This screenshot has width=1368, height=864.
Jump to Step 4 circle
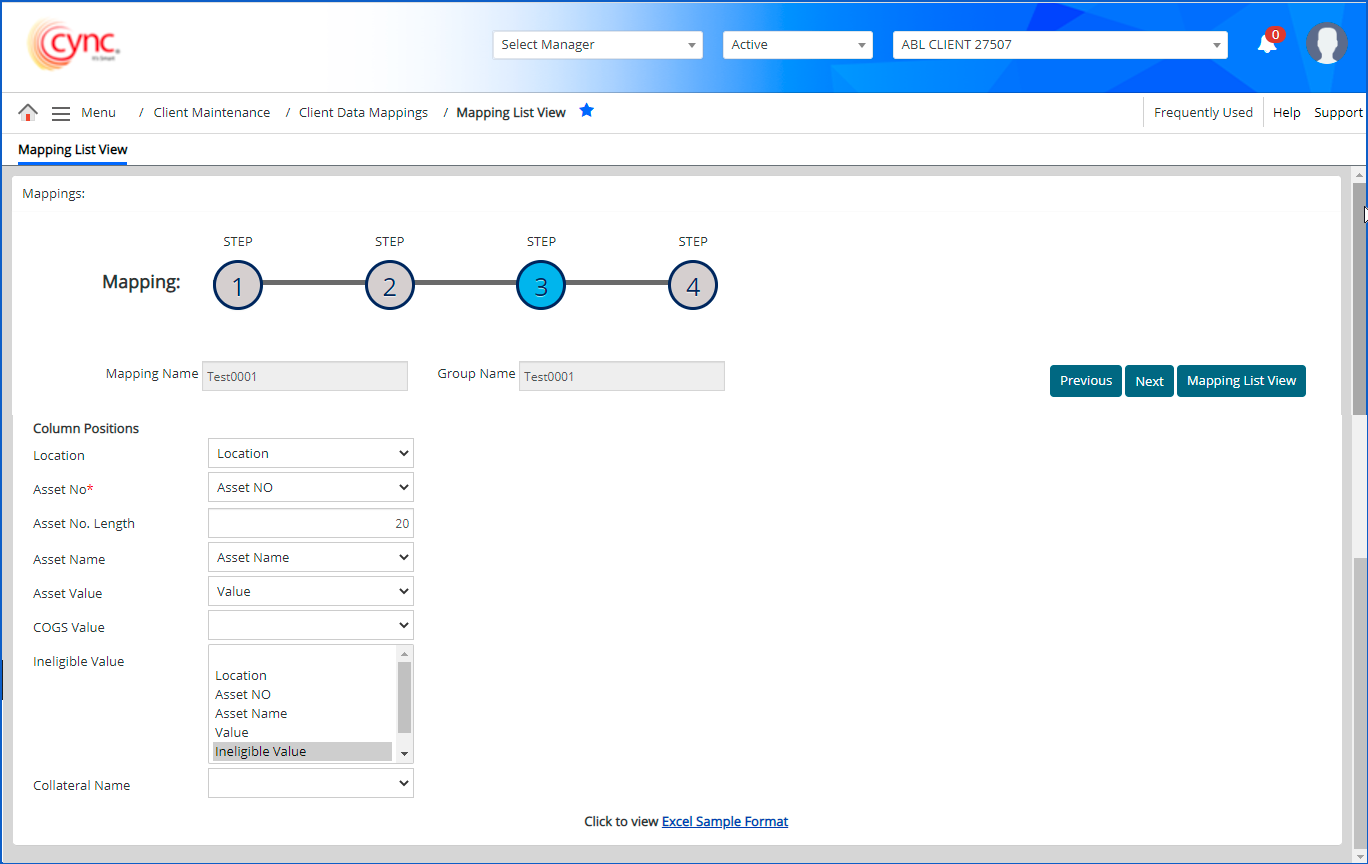tap(693, 286)
